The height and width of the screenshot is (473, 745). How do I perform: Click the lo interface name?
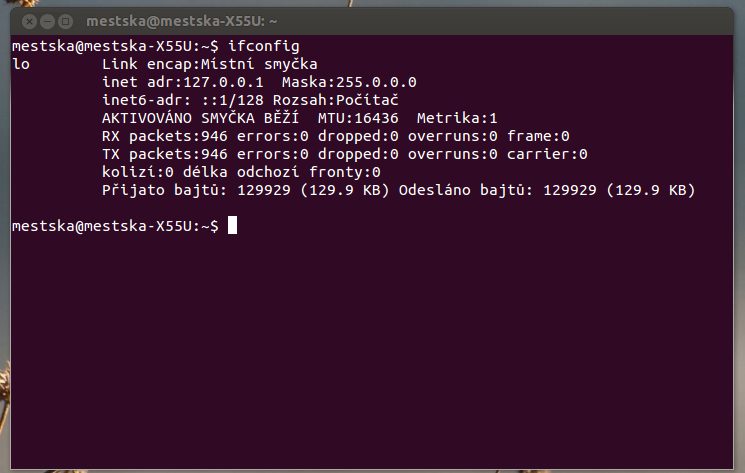[21, 64]
